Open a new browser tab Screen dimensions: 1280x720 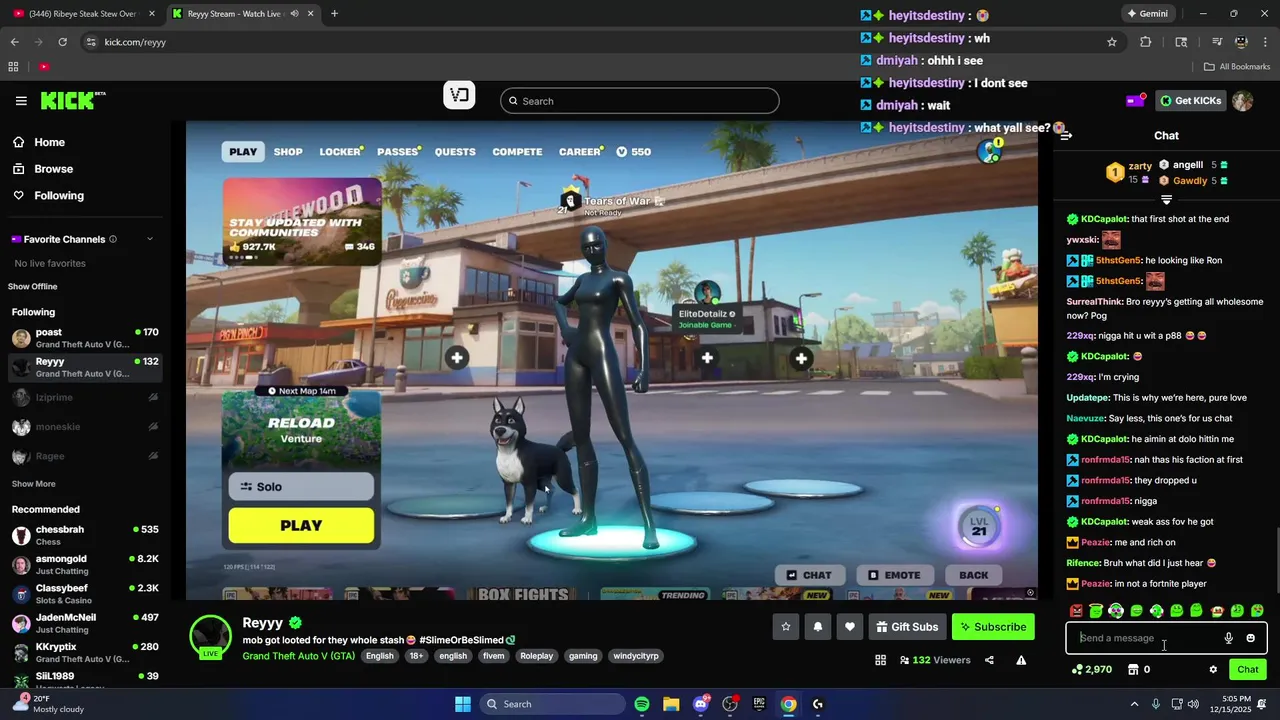(x=334, y=14)
